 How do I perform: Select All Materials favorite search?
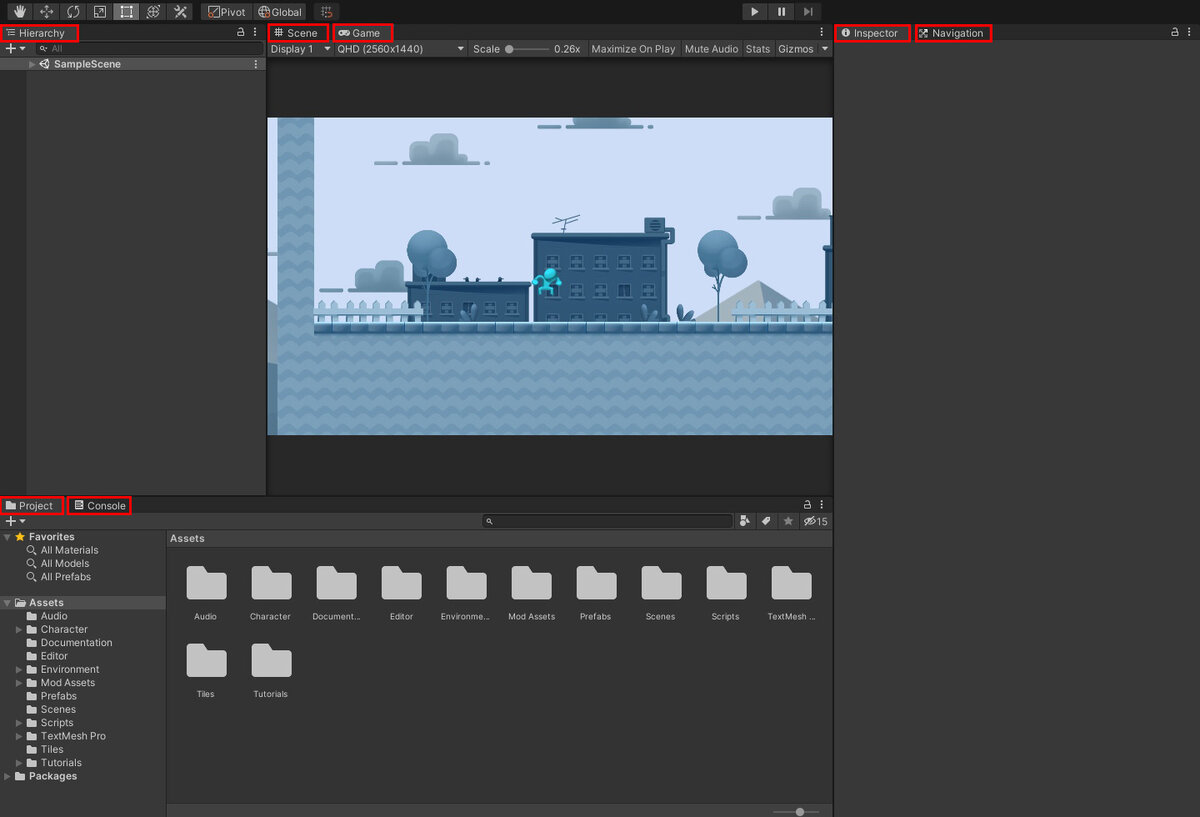(69, 550)
